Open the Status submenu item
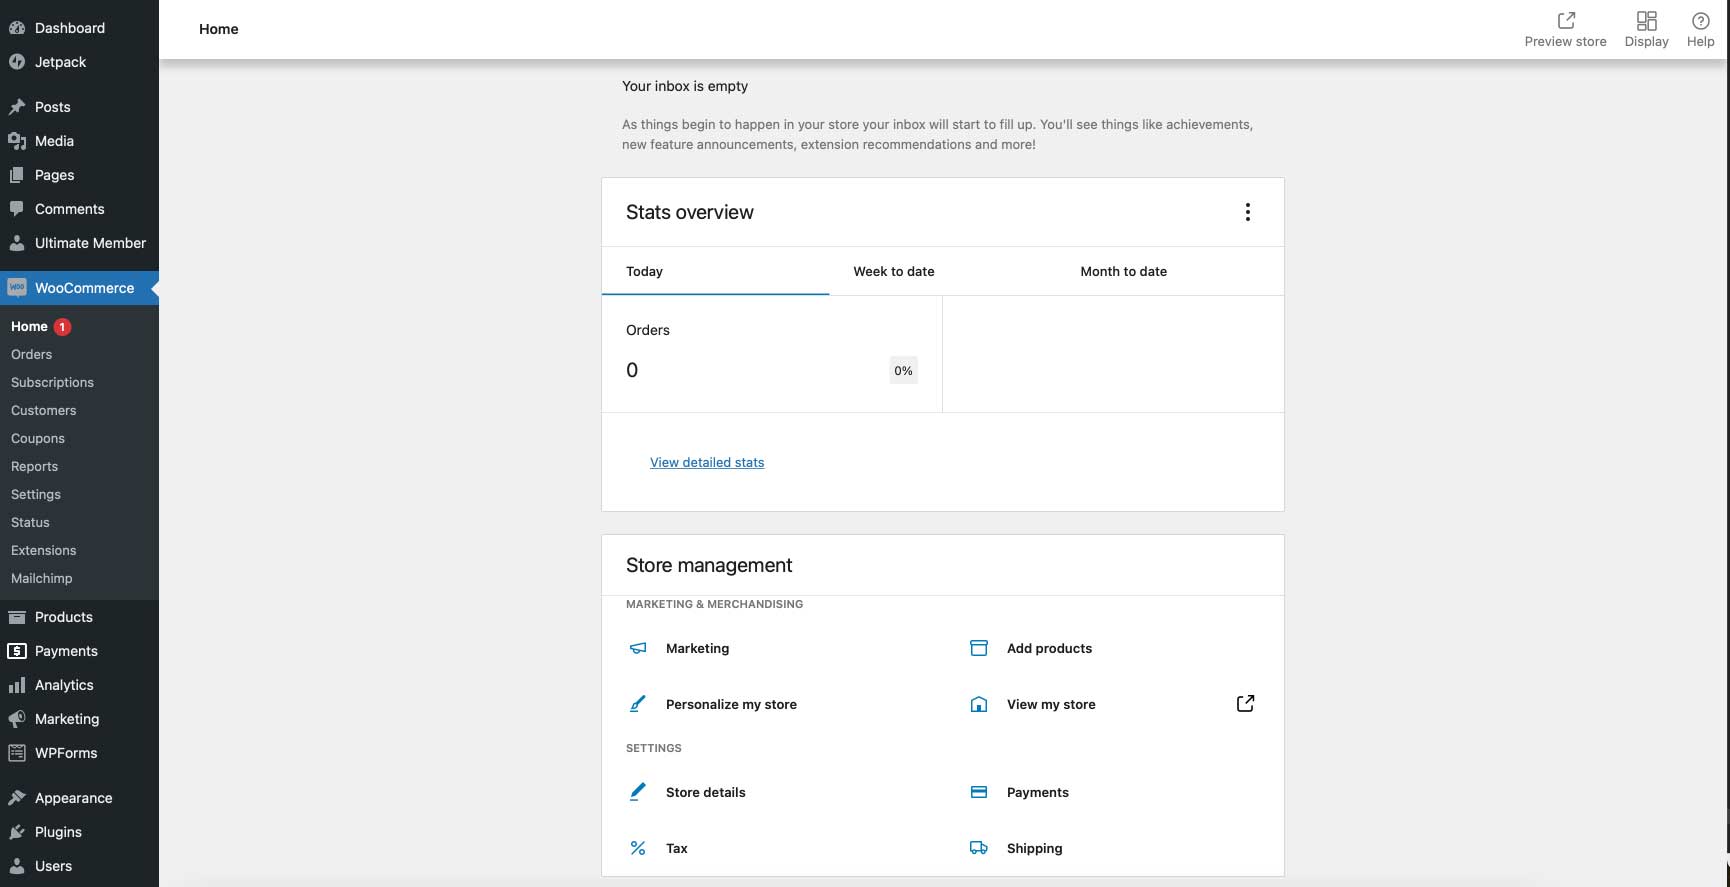 30,522
